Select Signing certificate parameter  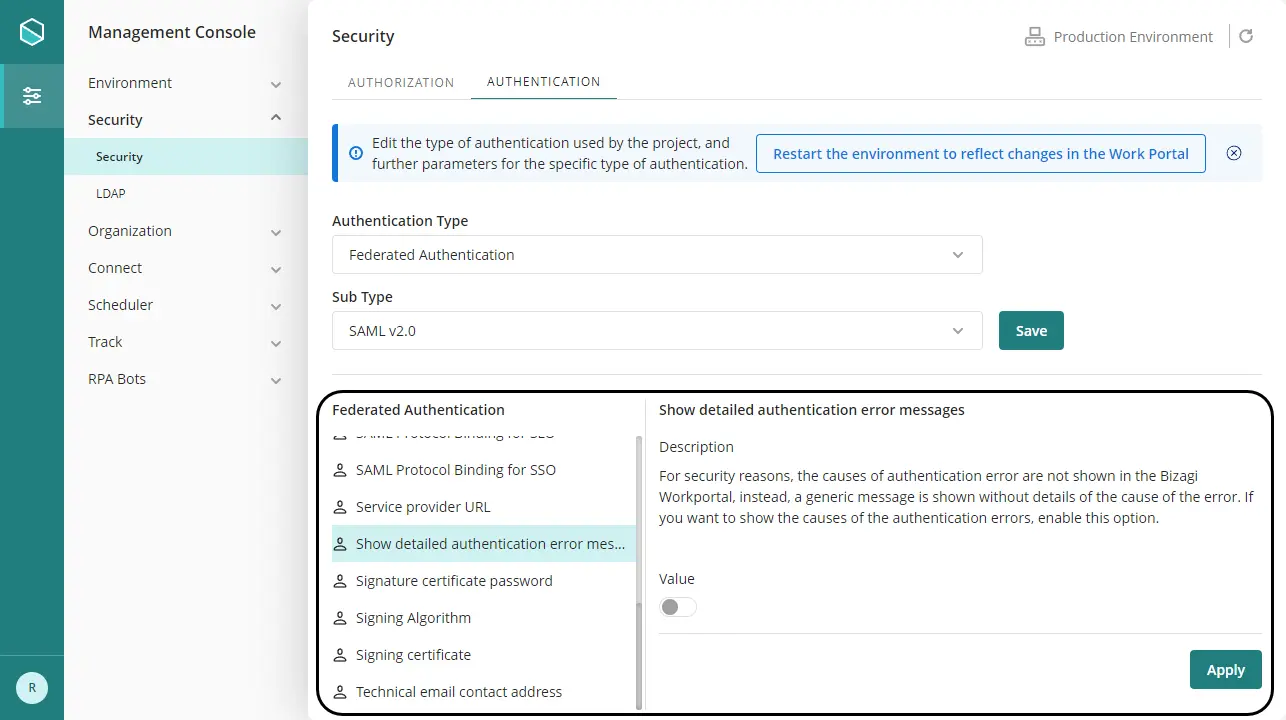click(x=484, y=655)
